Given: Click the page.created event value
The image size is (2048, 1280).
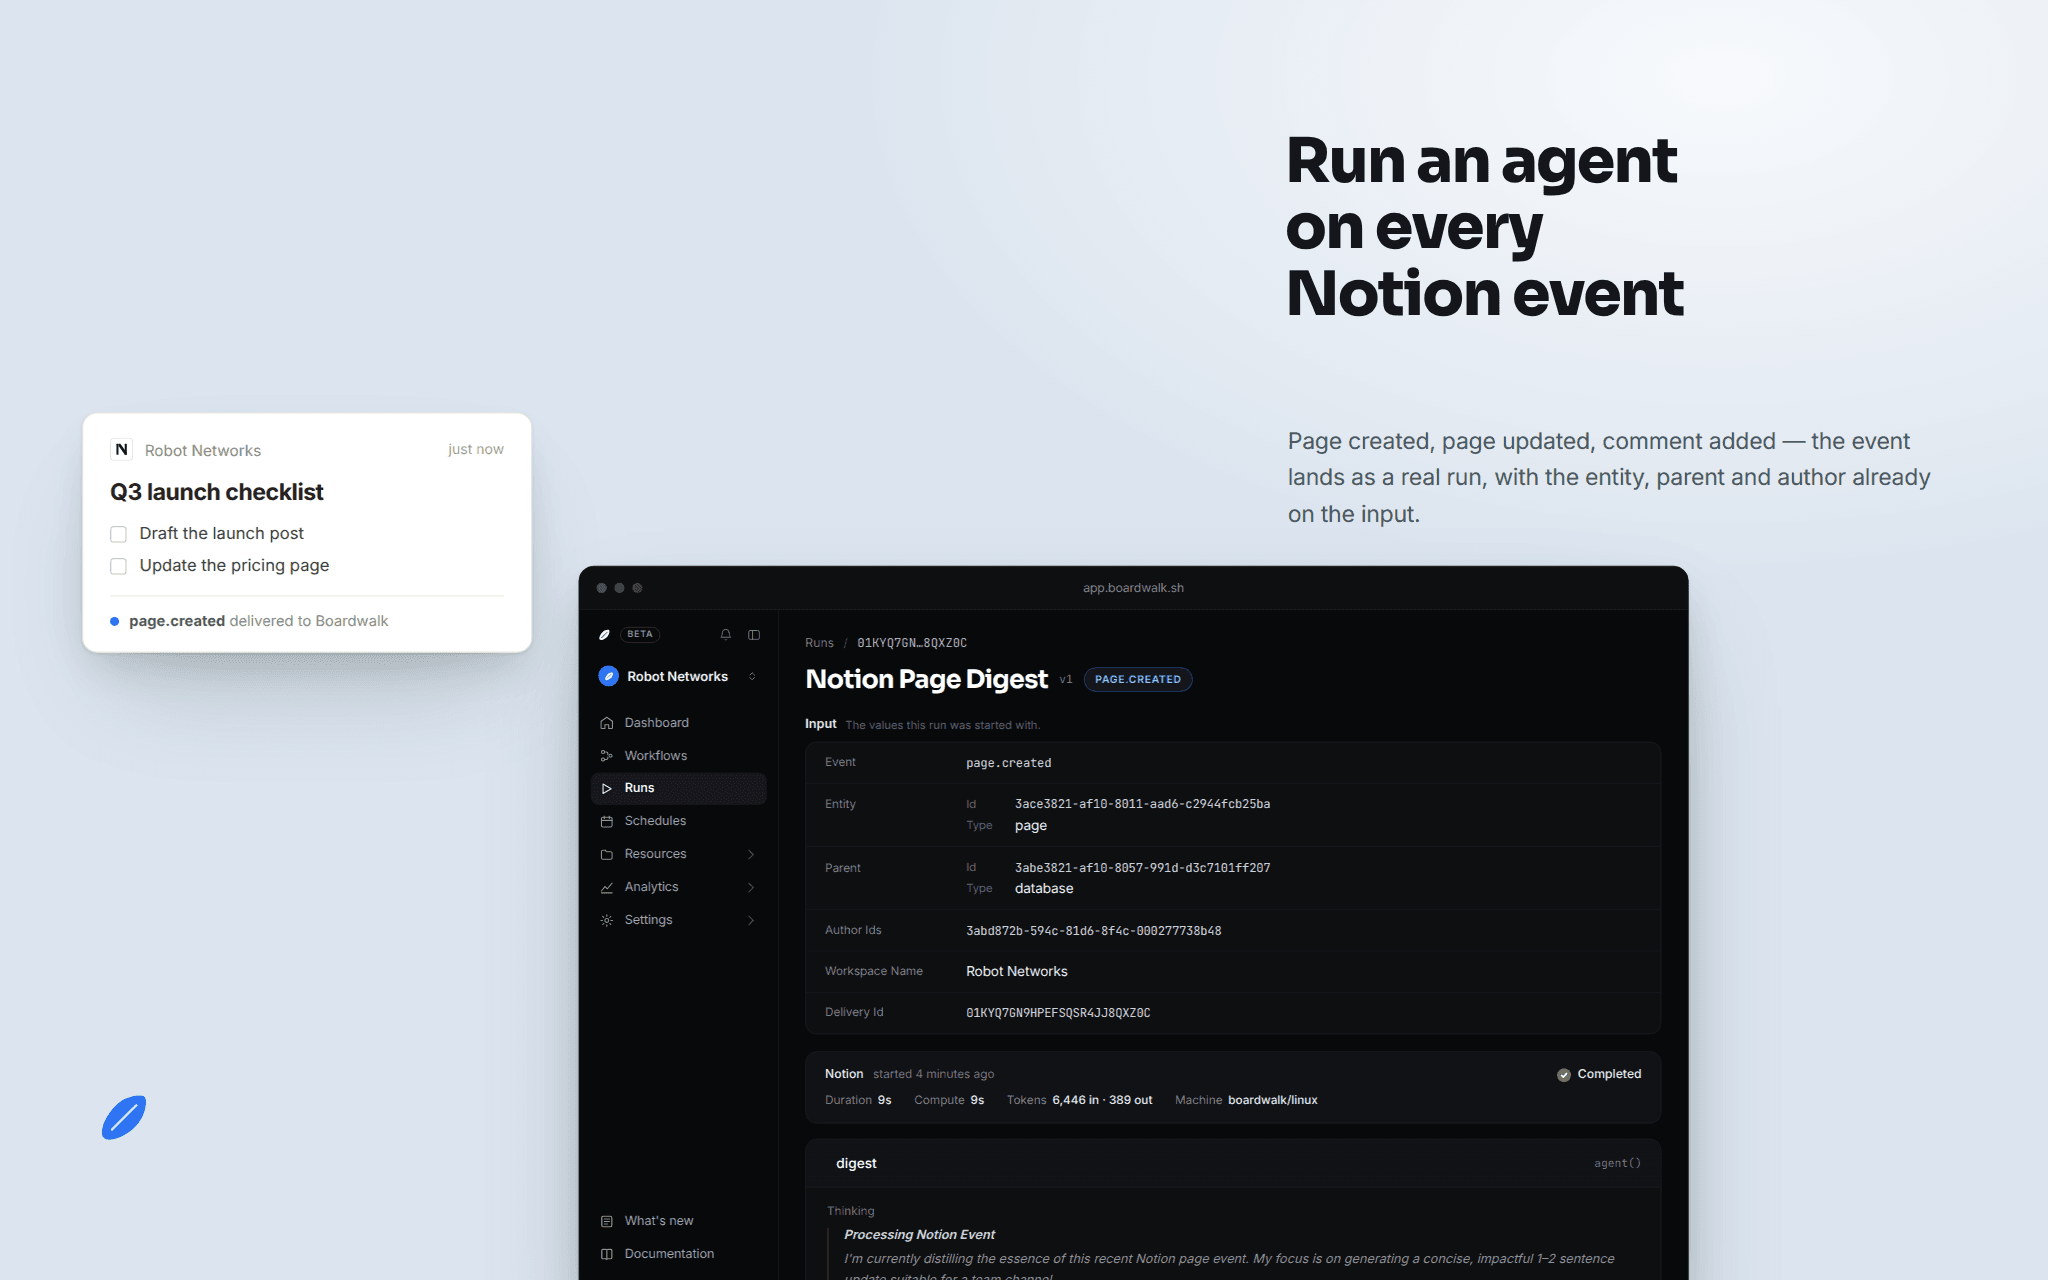Looking at the screenshot, I should (1008, 764).
